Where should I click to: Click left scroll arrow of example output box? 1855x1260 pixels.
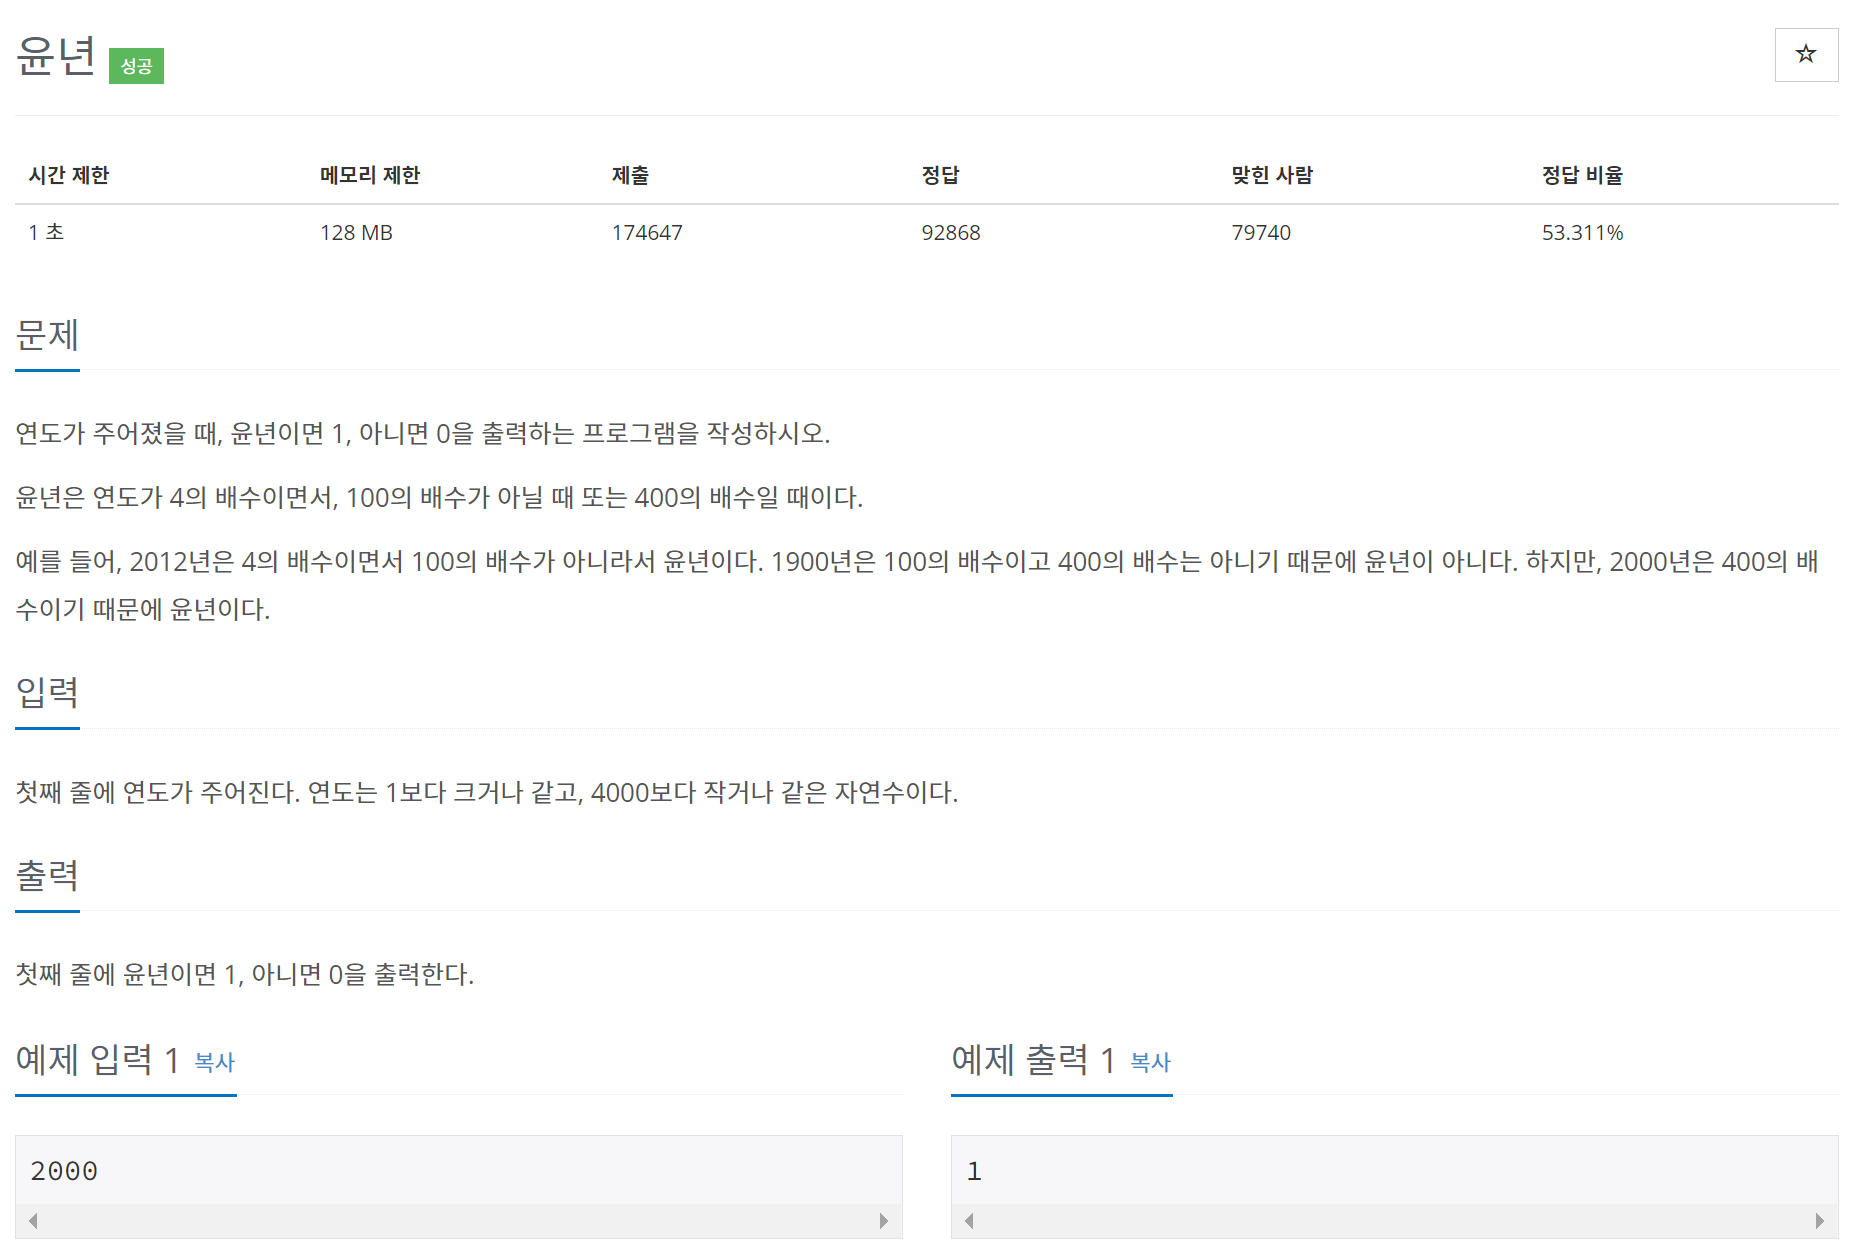(969, 1221)
